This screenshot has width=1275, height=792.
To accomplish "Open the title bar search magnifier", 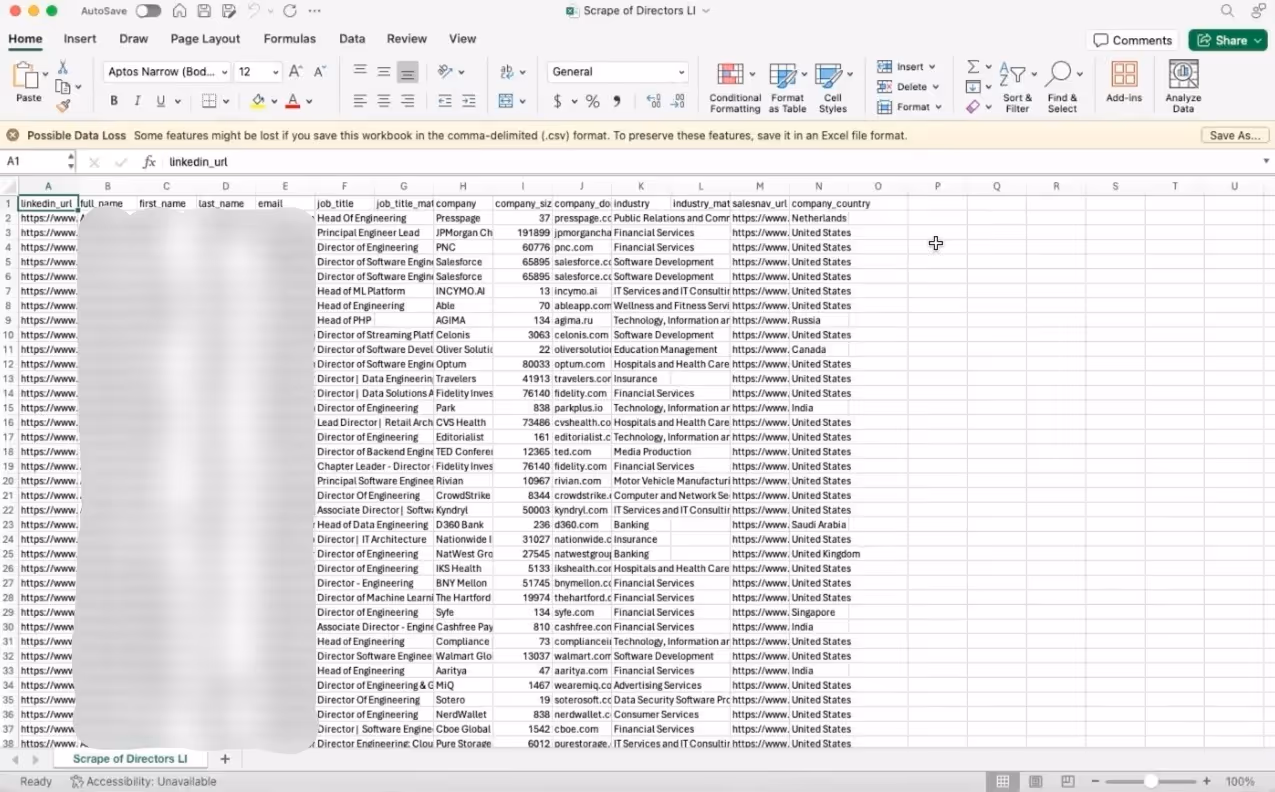I will 1227,11.
